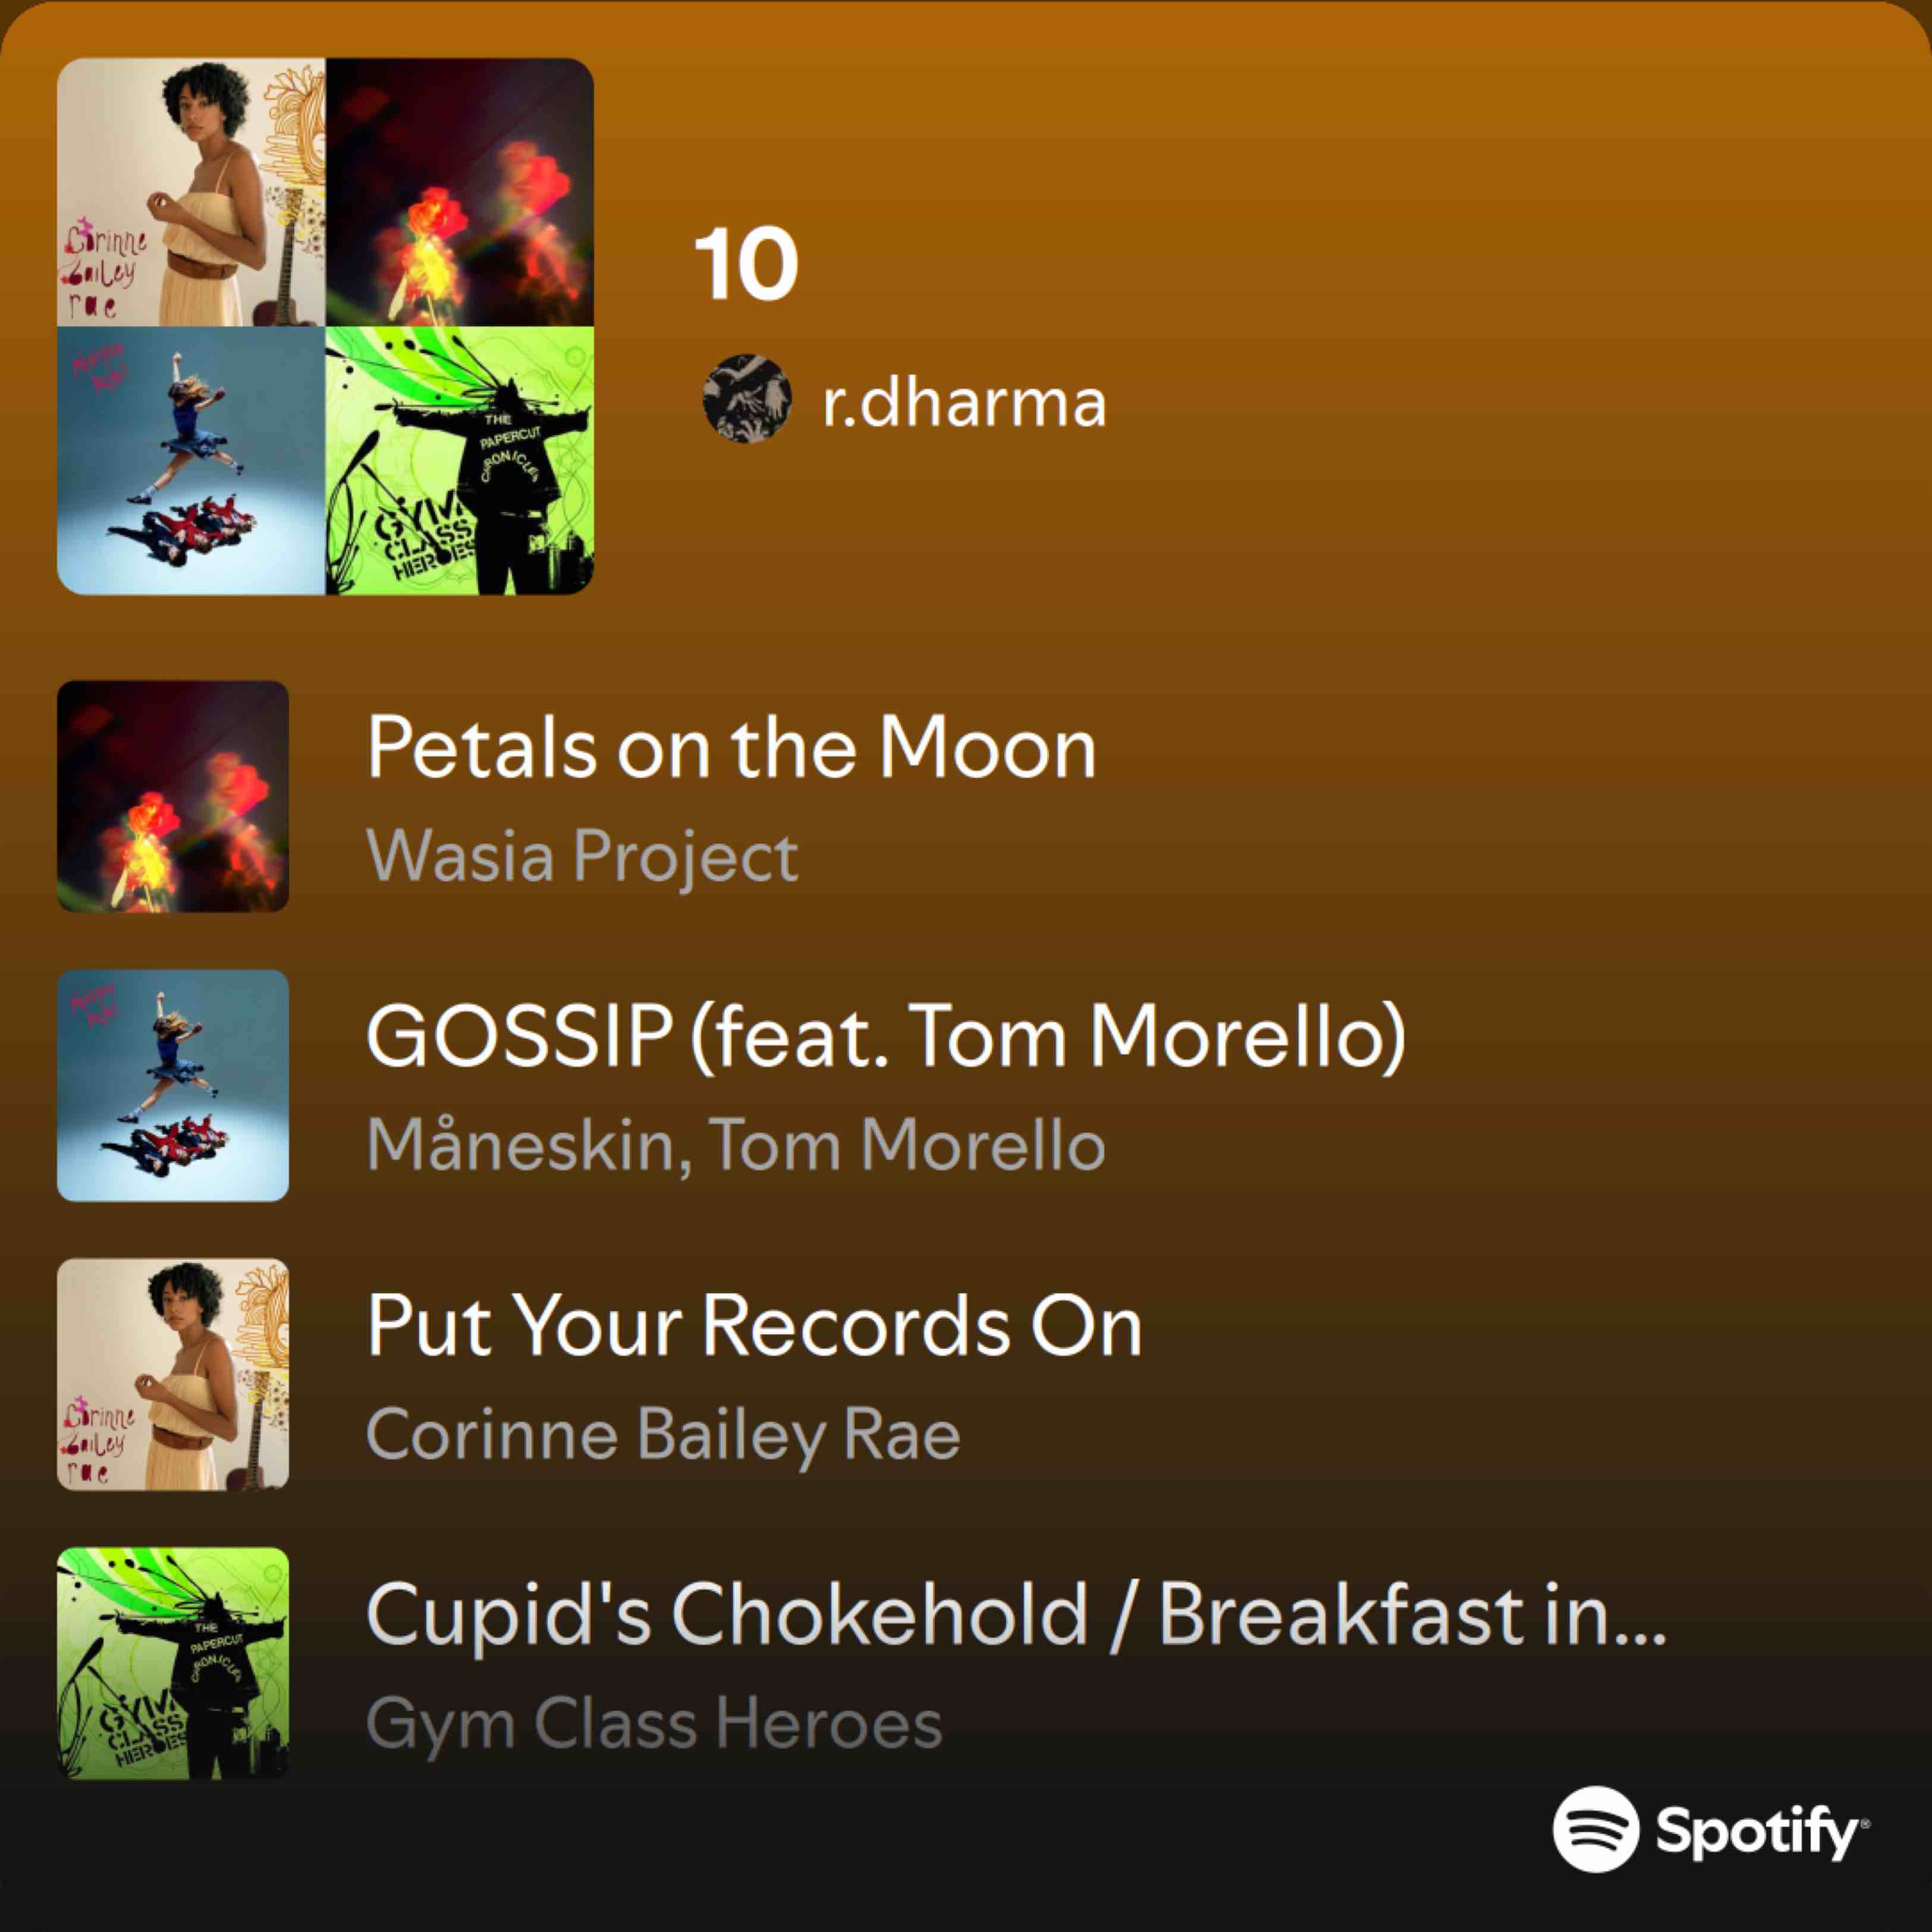Click the Petals on the Moon album thumbnail
Image resolution: width=1932 pixels, height=1932 pixels.
pos(173,796)
